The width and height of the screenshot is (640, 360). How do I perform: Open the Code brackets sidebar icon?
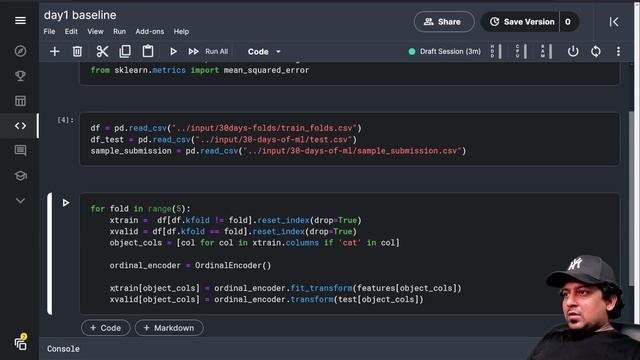20,126
